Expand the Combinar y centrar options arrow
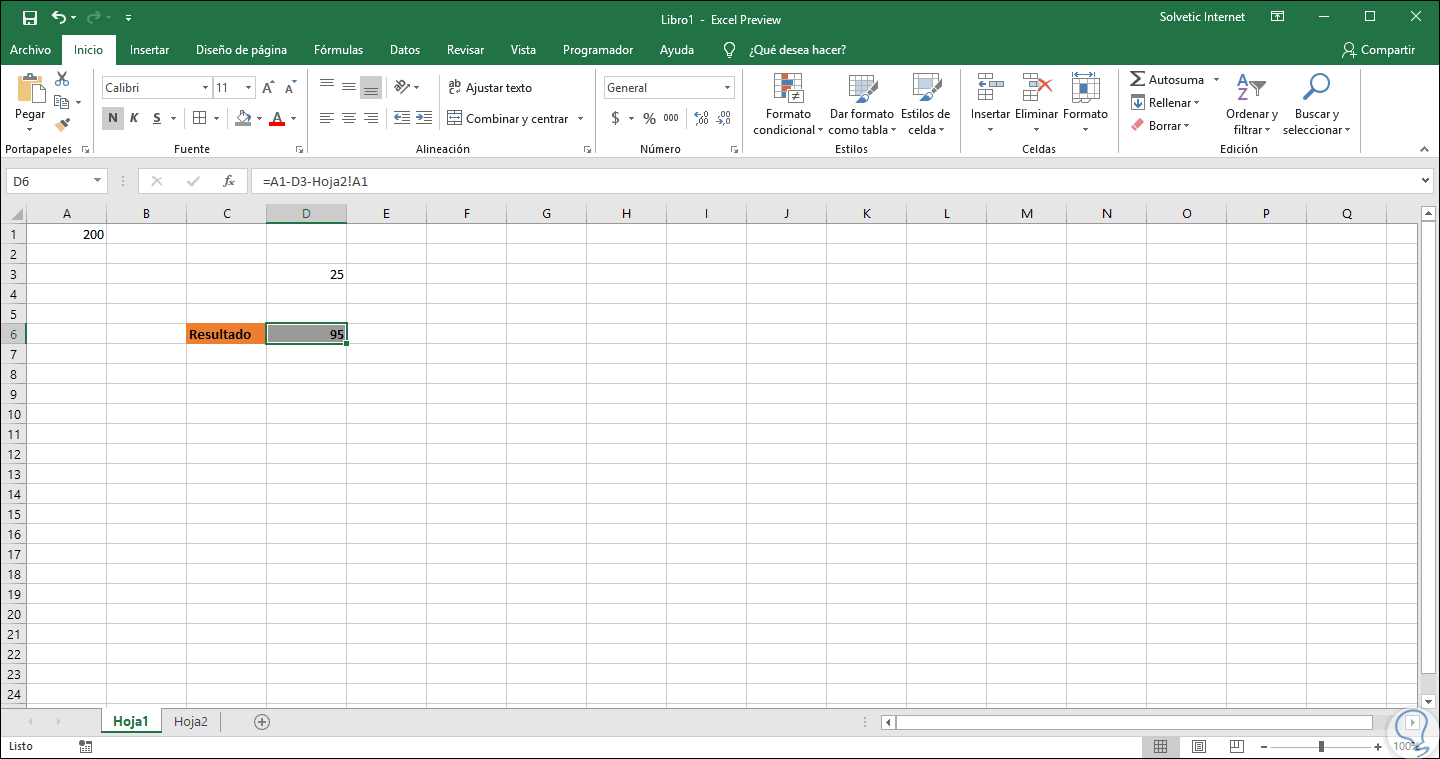Image resolution: width=1440 pixels, height=759 pixels. pyautogui.click(x=580, y=118)
